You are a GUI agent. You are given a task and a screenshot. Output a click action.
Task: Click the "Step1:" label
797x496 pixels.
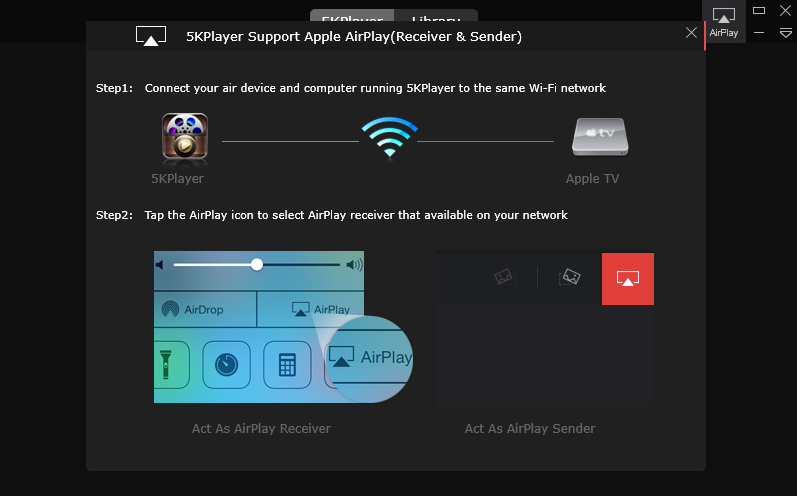(114, 88)
